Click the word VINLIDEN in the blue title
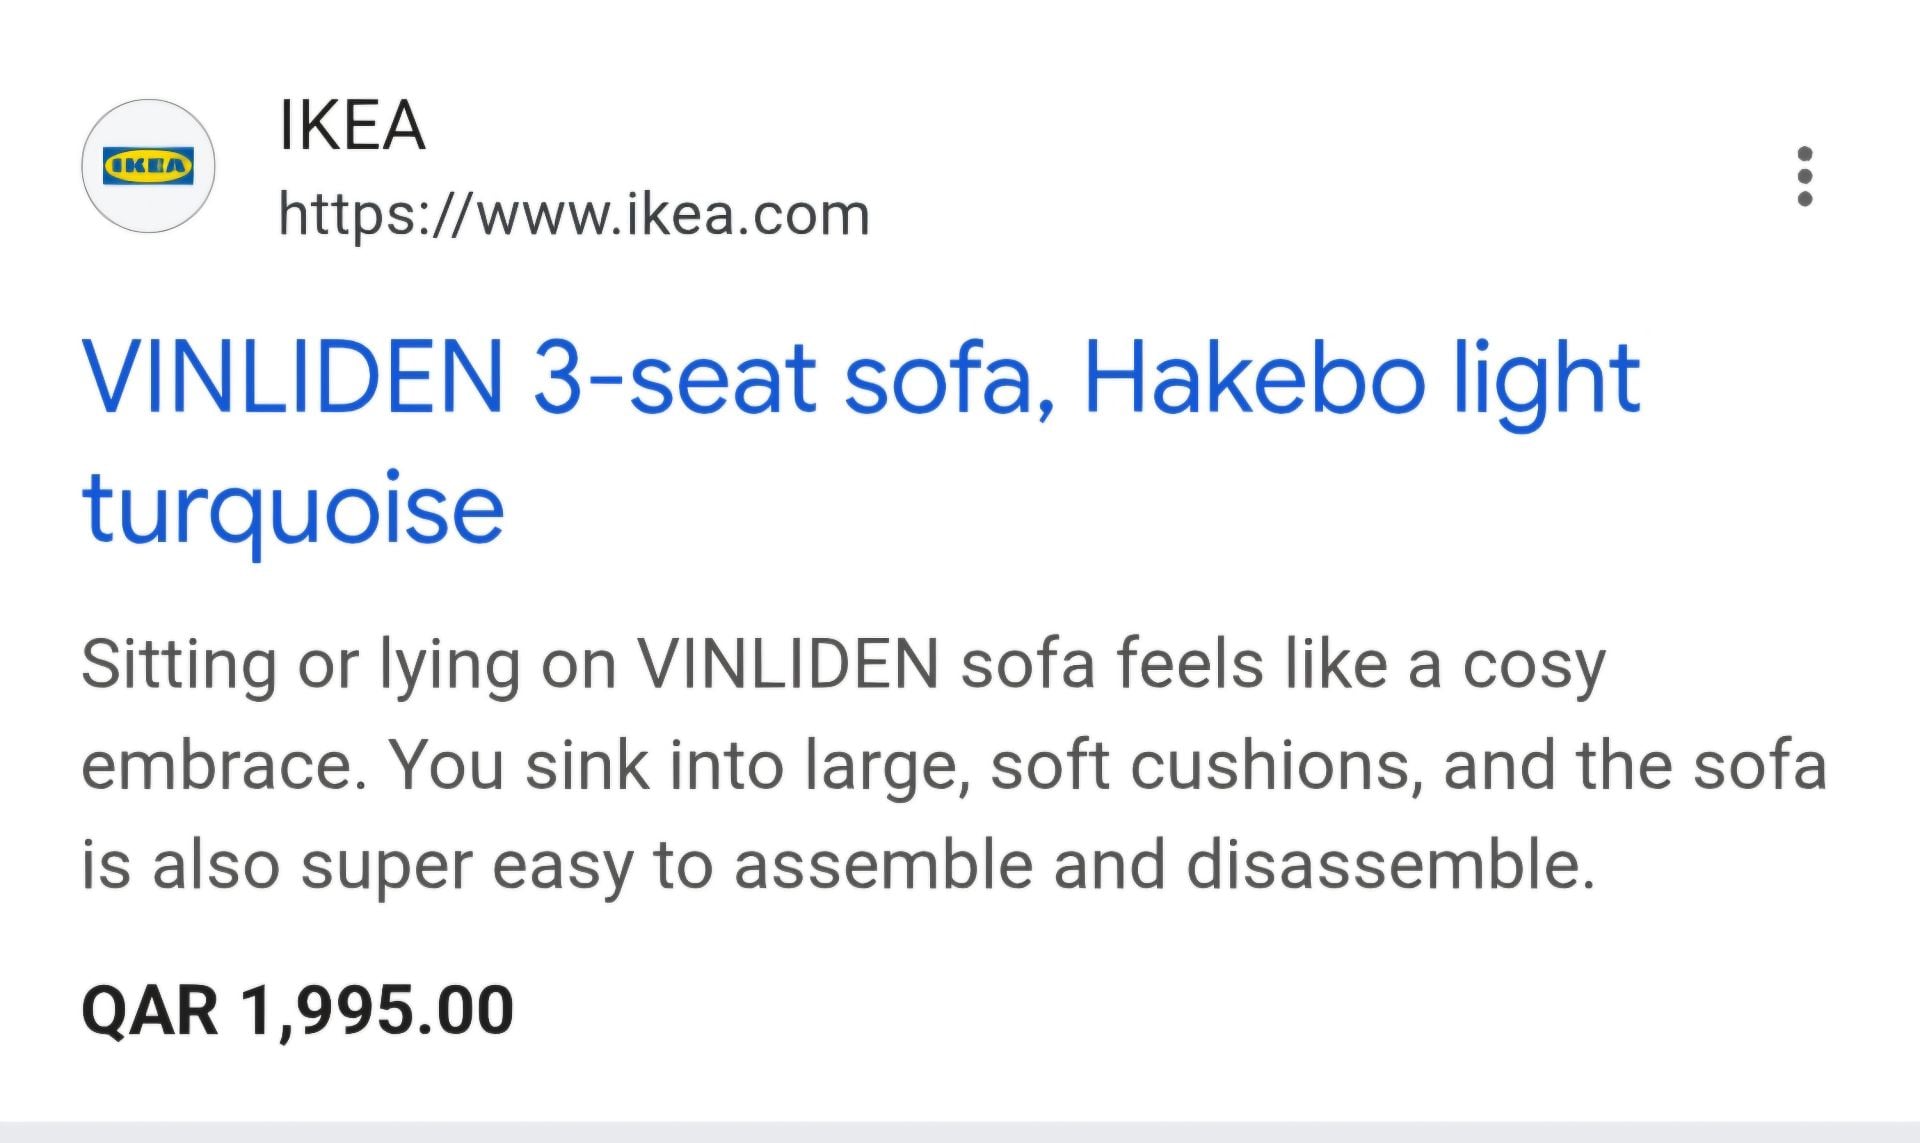The height and width of the screenshot is (1143, 1920). coord(293,378)
